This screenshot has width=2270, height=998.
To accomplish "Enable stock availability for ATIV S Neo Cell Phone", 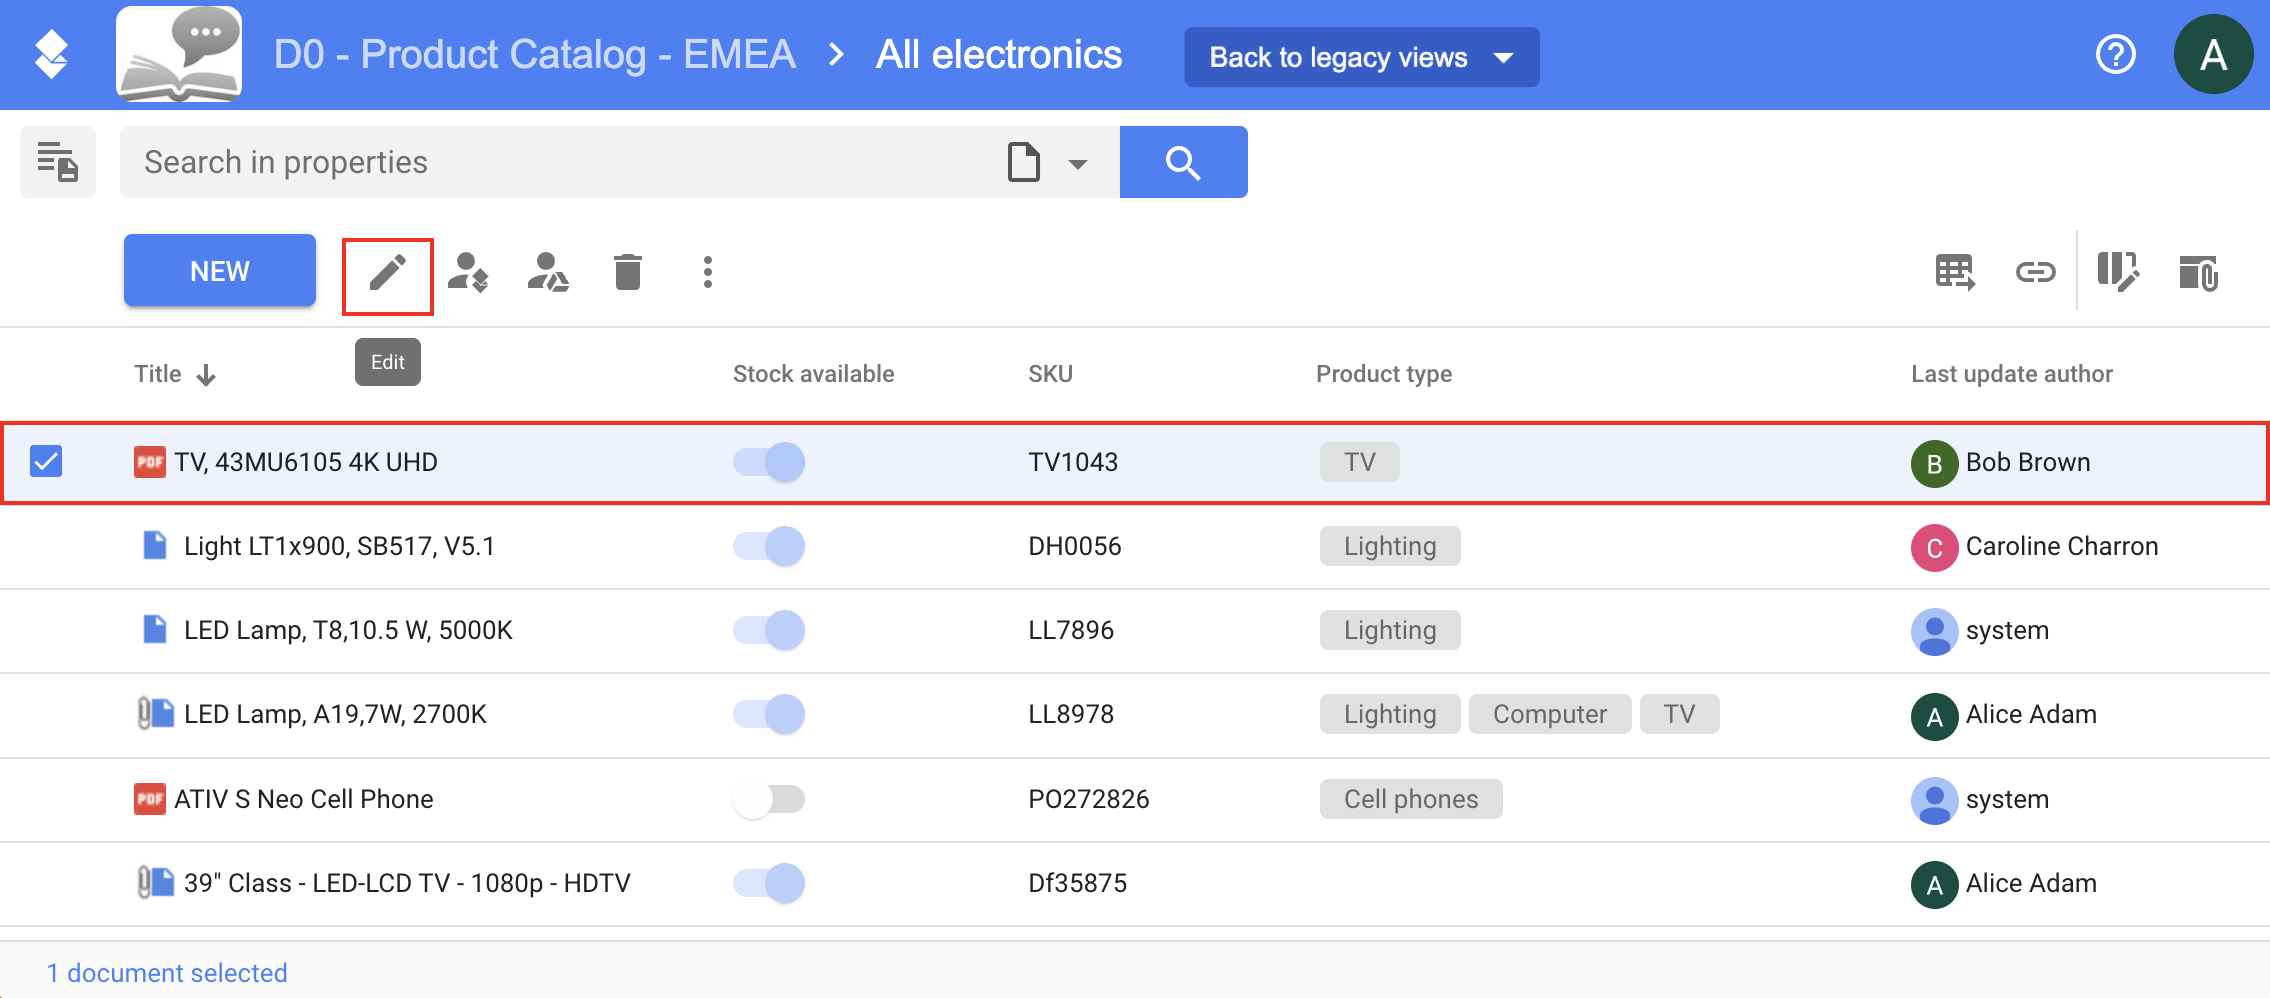I will (768, 799).
